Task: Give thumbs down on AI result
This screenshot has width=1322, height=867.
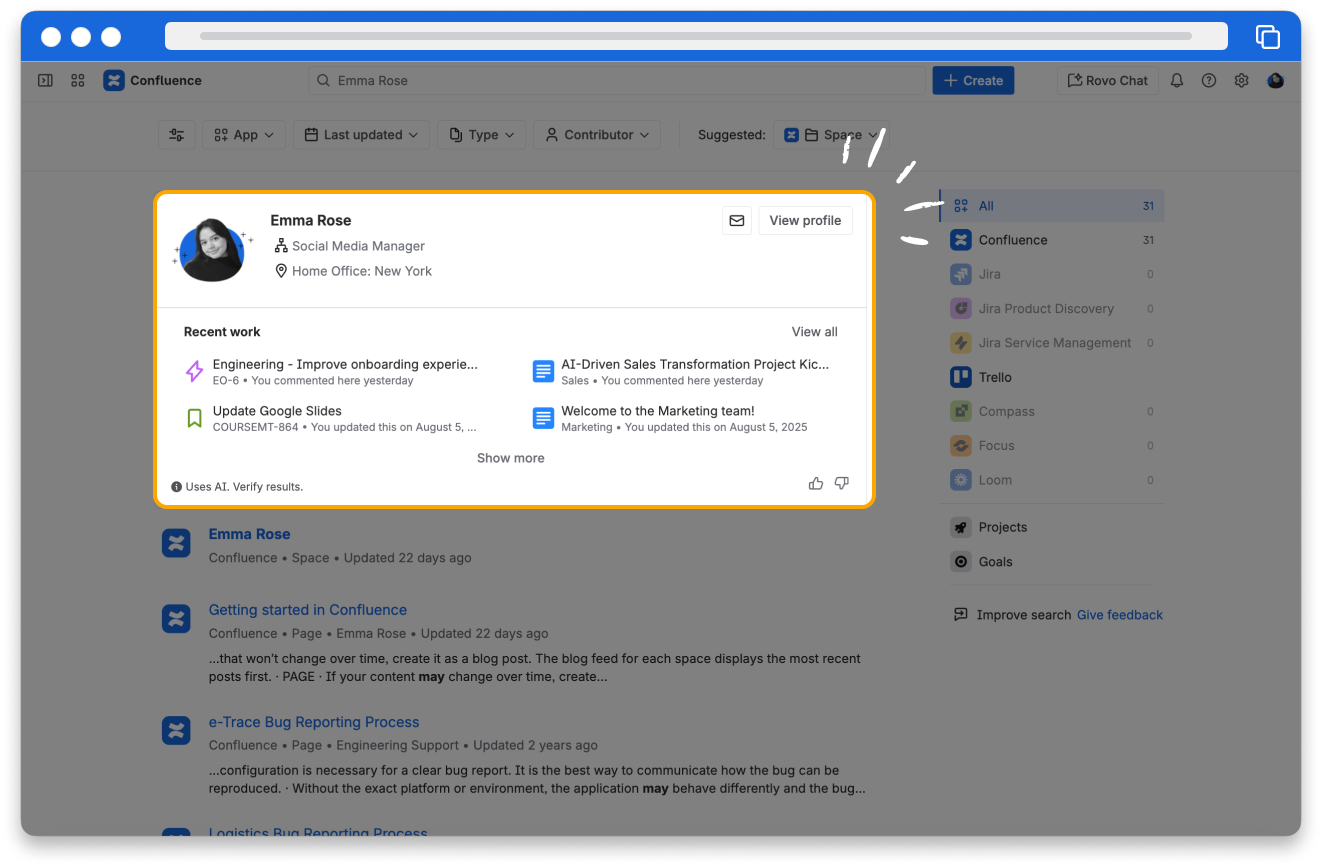Action: click(842, 484)
